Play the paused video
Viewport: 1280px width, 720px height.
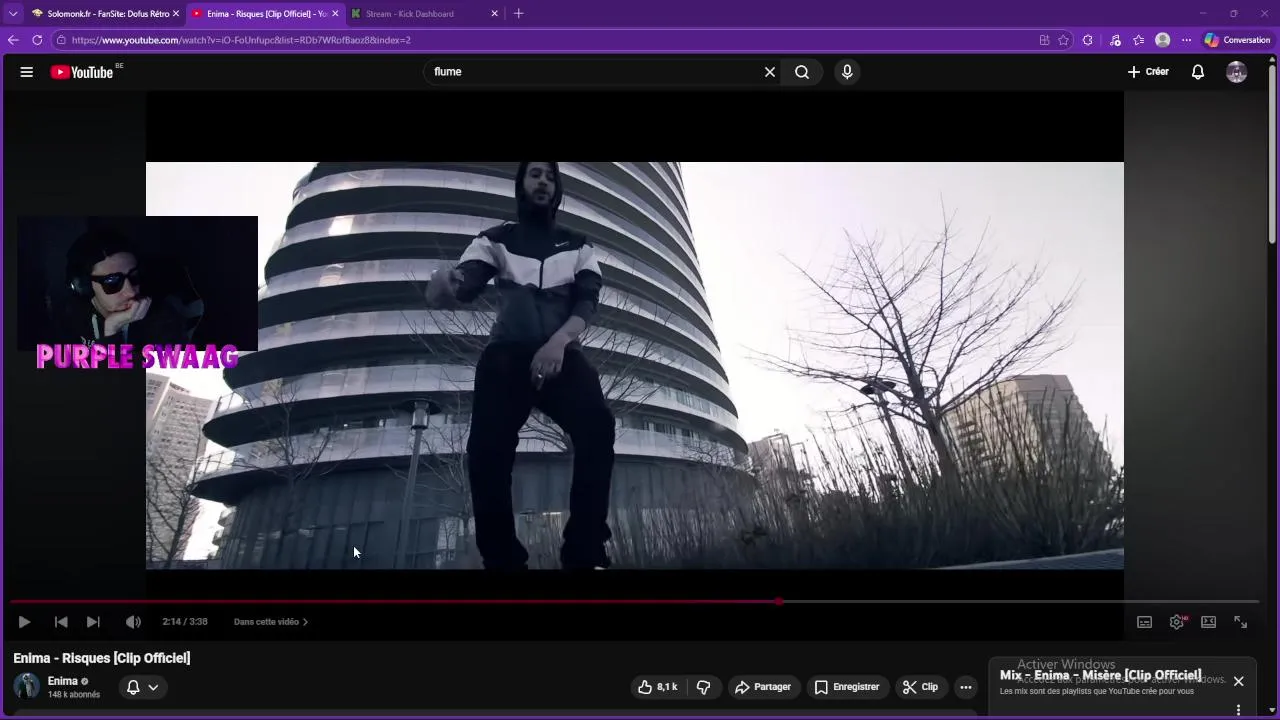(24, 622)
